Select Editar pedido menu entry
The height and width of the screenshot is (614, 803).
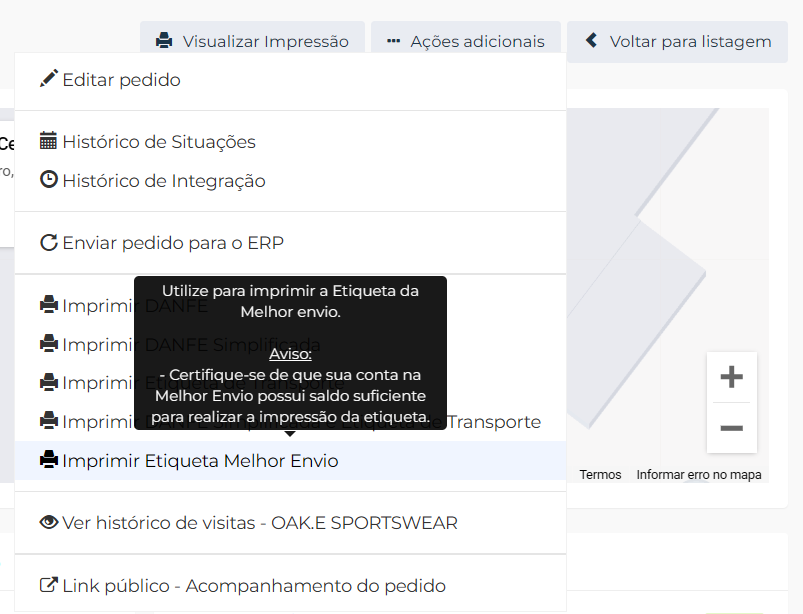point(290,80)
